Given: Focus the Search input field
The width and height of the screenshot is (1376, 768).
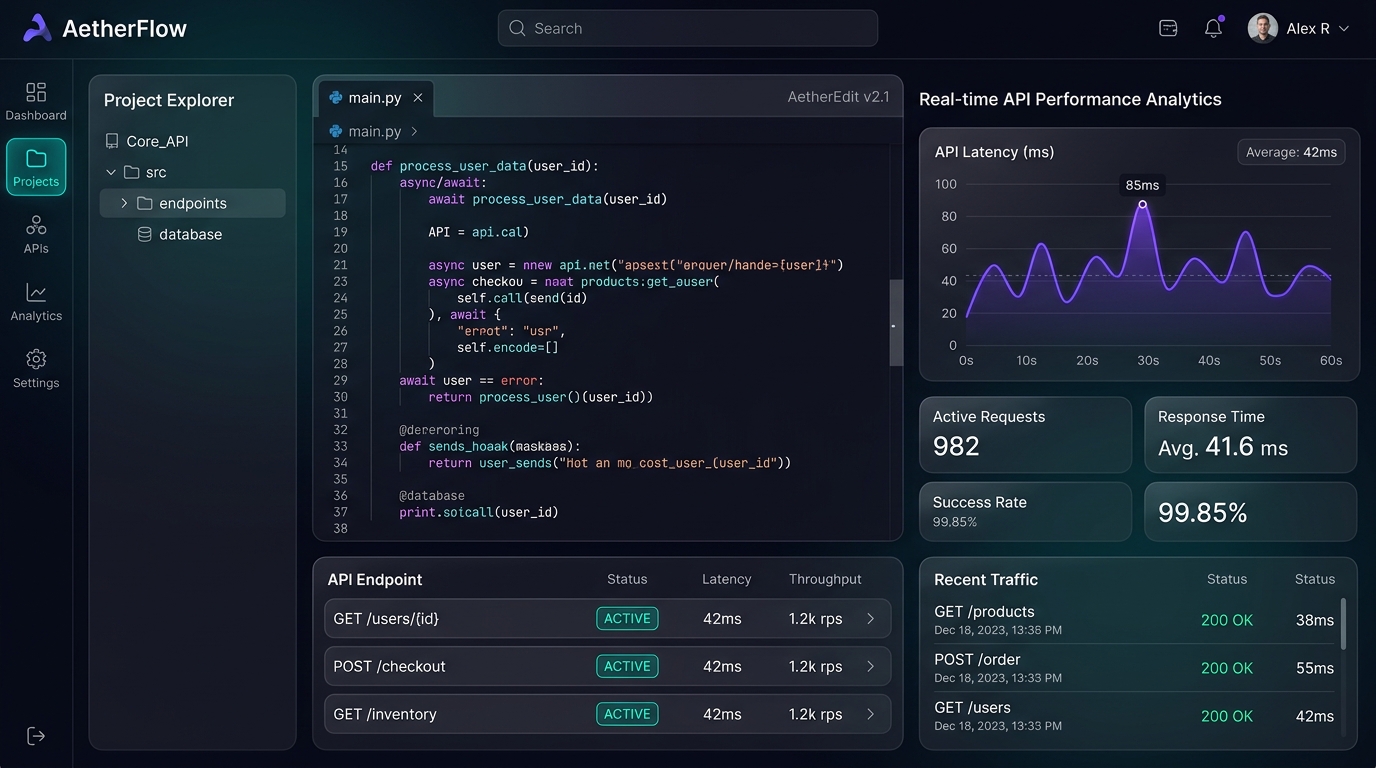Looking at the screenshot, I should coord(688,28).
